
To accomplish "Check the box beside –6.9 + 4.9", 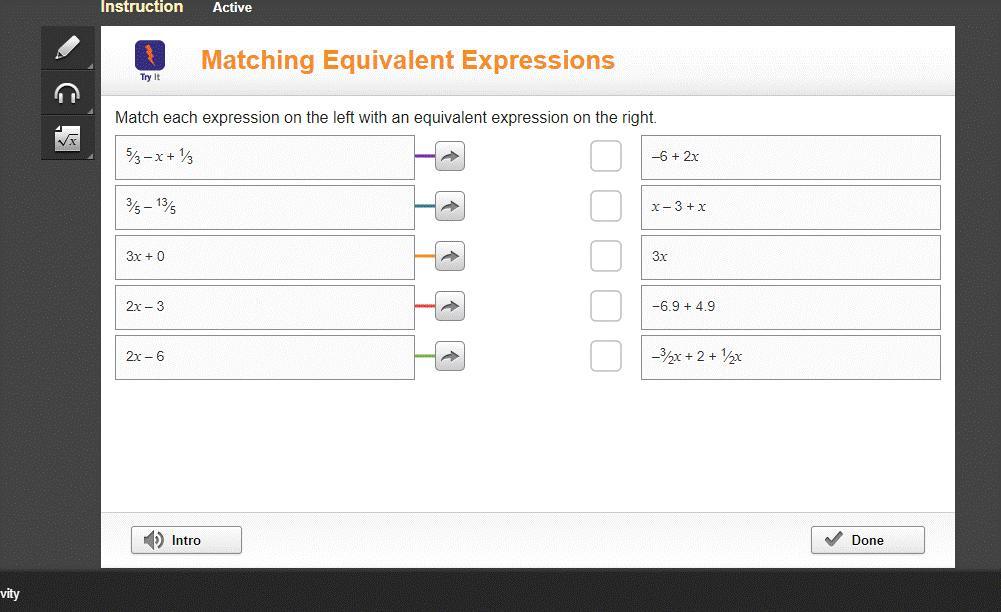I will [606, 306].
